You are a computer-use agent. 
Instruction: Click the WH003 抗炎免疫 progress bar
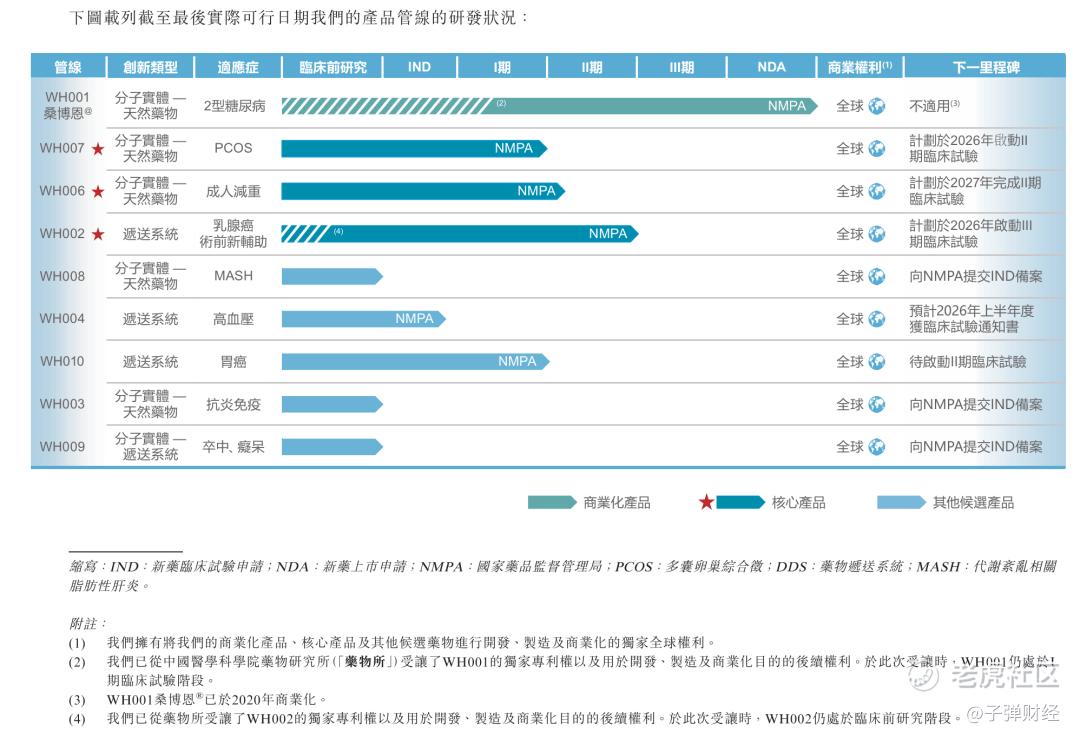tap(332, 404)
